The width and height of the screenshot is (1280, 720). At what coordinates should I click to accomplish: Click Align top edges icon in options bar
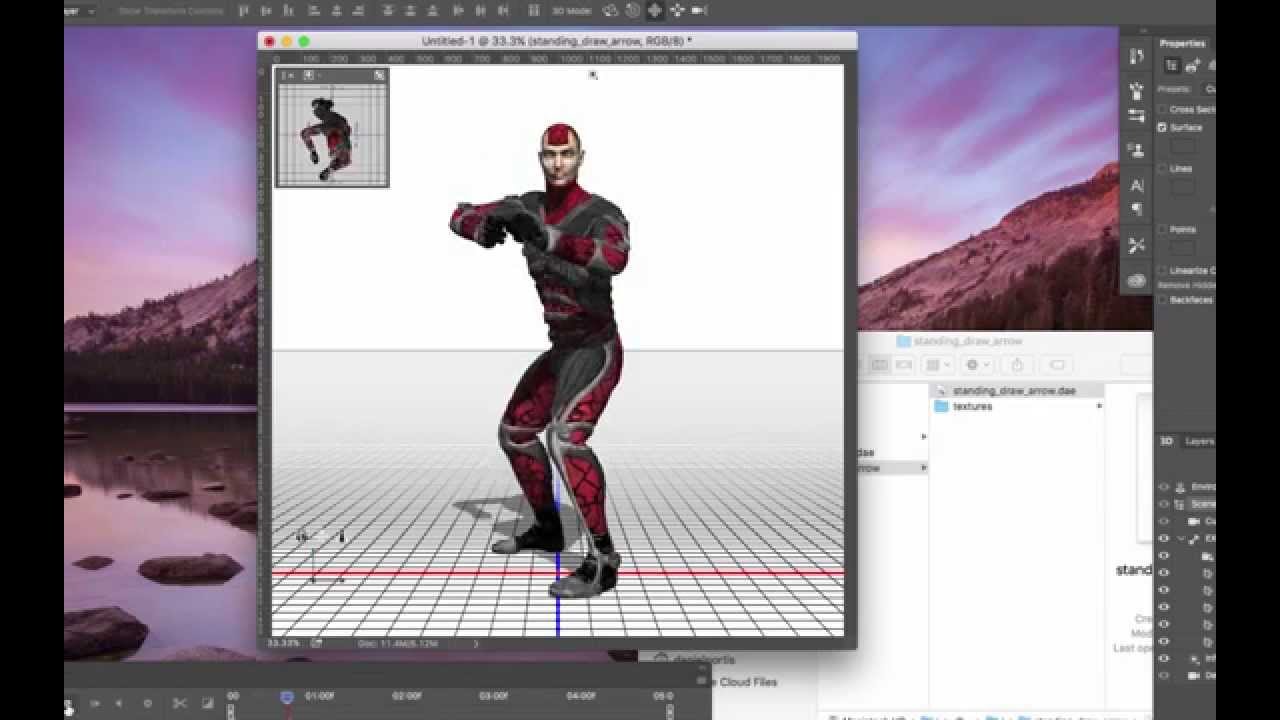243,11
